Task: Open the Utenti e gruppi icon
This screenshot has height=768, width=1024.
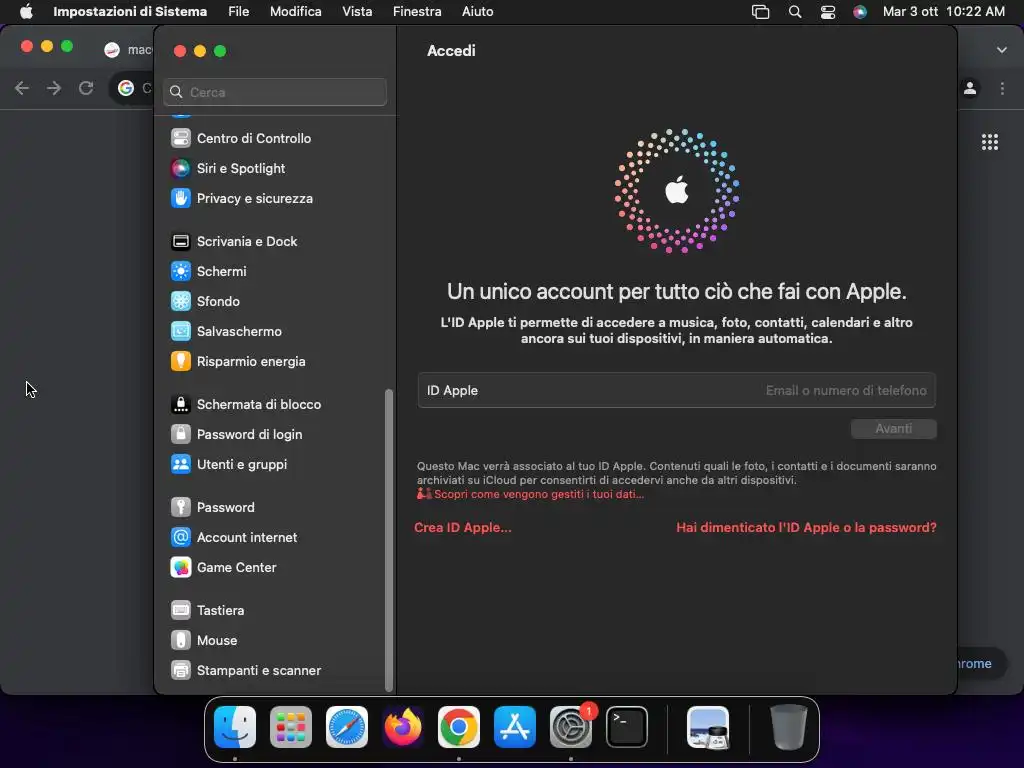Action: click(x=181, y=465)
